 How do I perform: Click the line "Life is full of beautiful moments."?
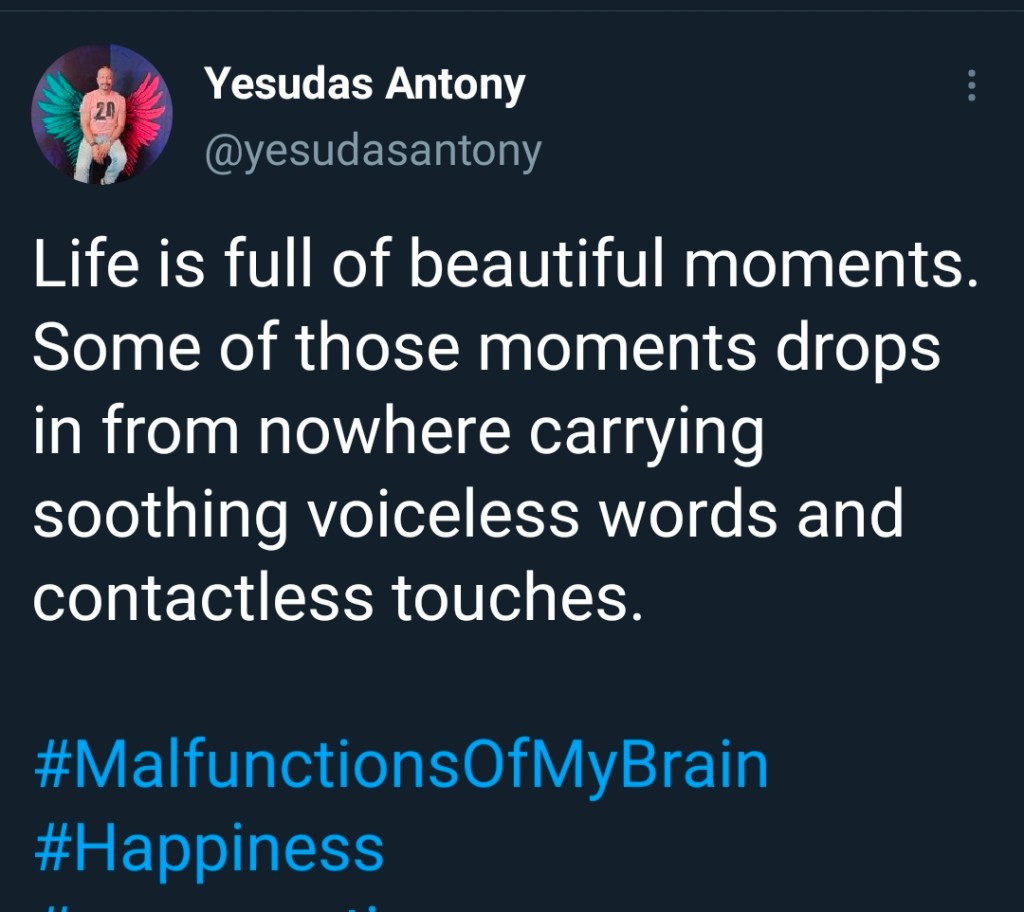click(x=505, y=268)
